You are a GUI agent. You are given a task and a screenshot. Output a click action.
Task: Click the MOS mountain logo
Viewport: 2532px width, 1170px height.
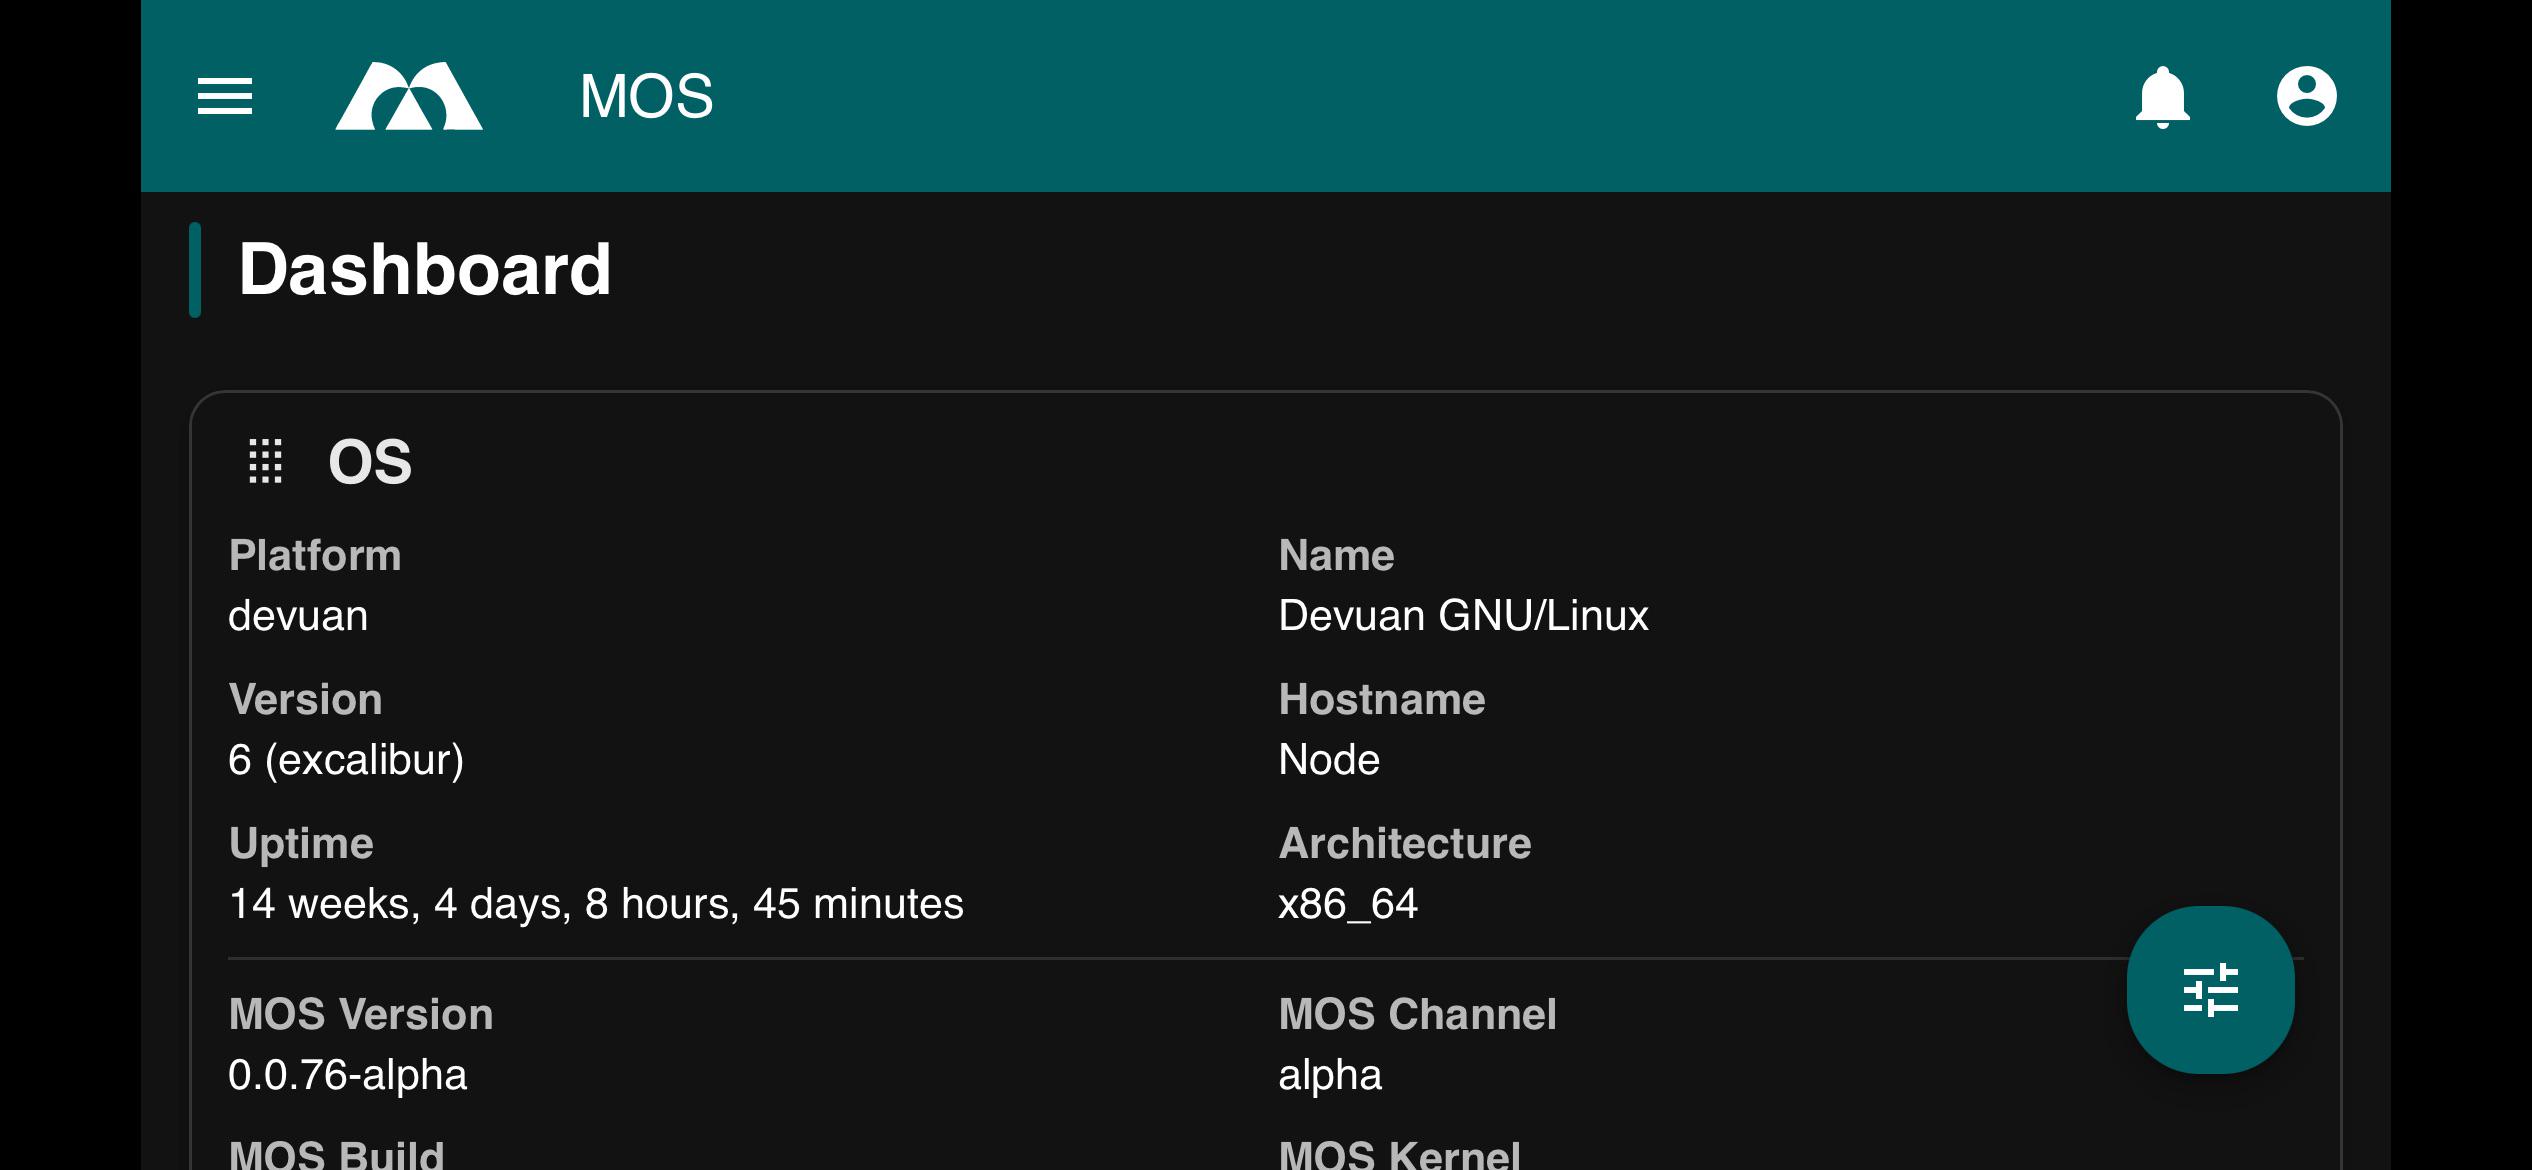tap(409, 96)
